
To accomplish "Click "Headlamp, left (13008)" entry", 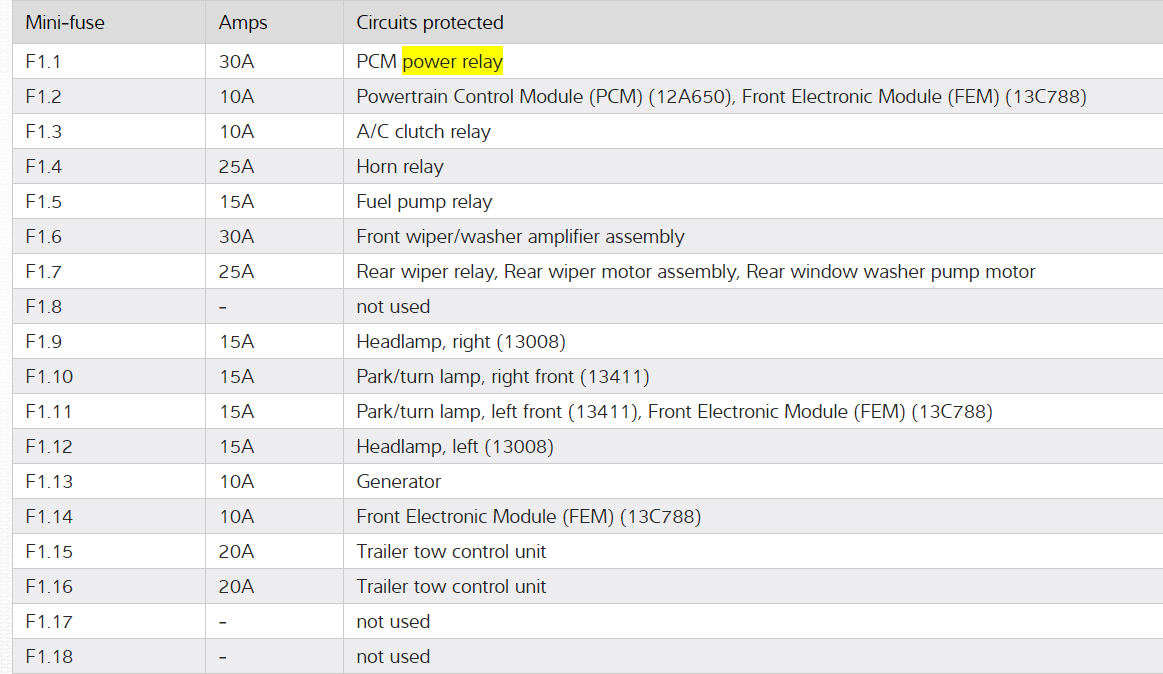I will [x=455, y=447].
